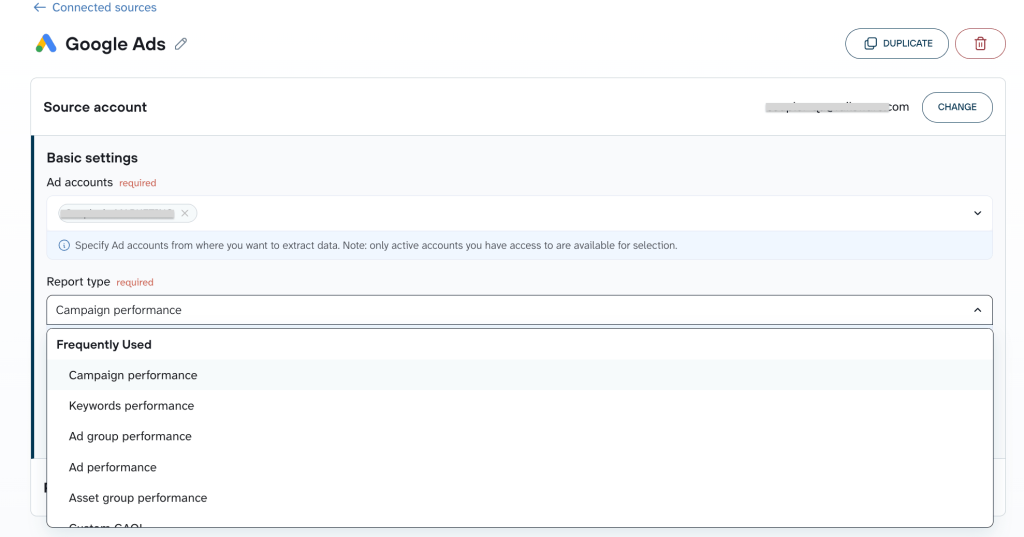Select Ad group performance option

pos(520,436)
